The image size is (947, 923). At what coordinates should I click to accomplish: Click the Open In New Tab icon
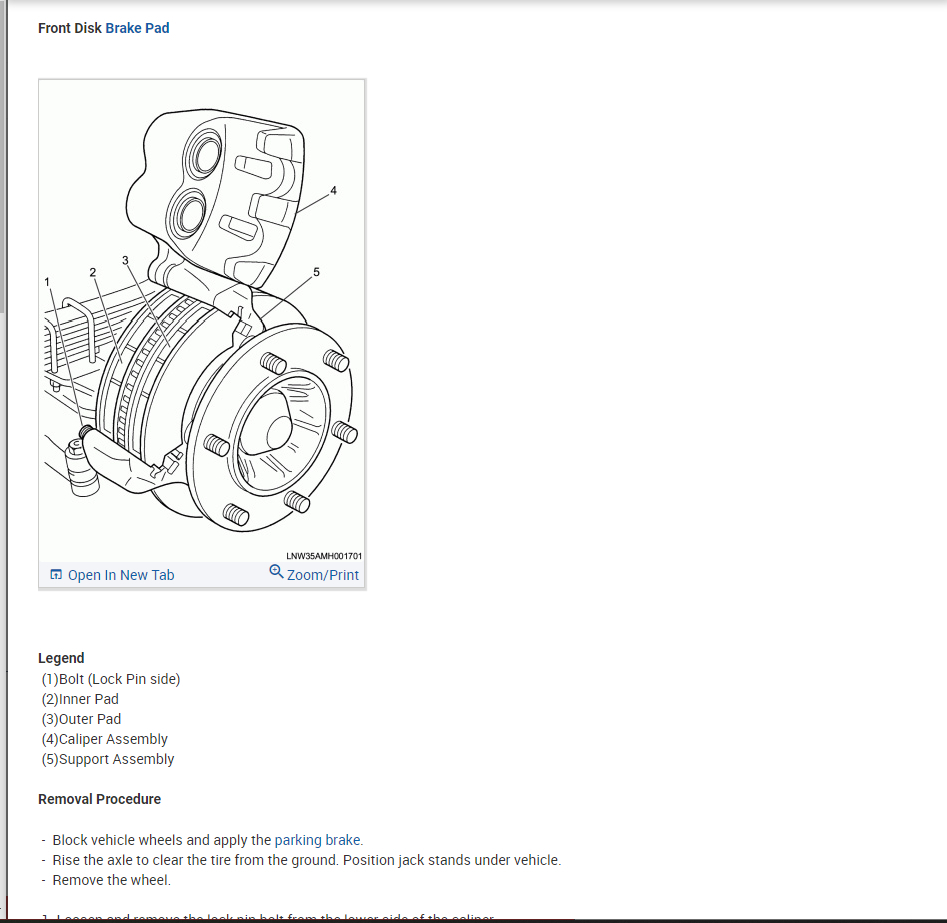[56, 574]
